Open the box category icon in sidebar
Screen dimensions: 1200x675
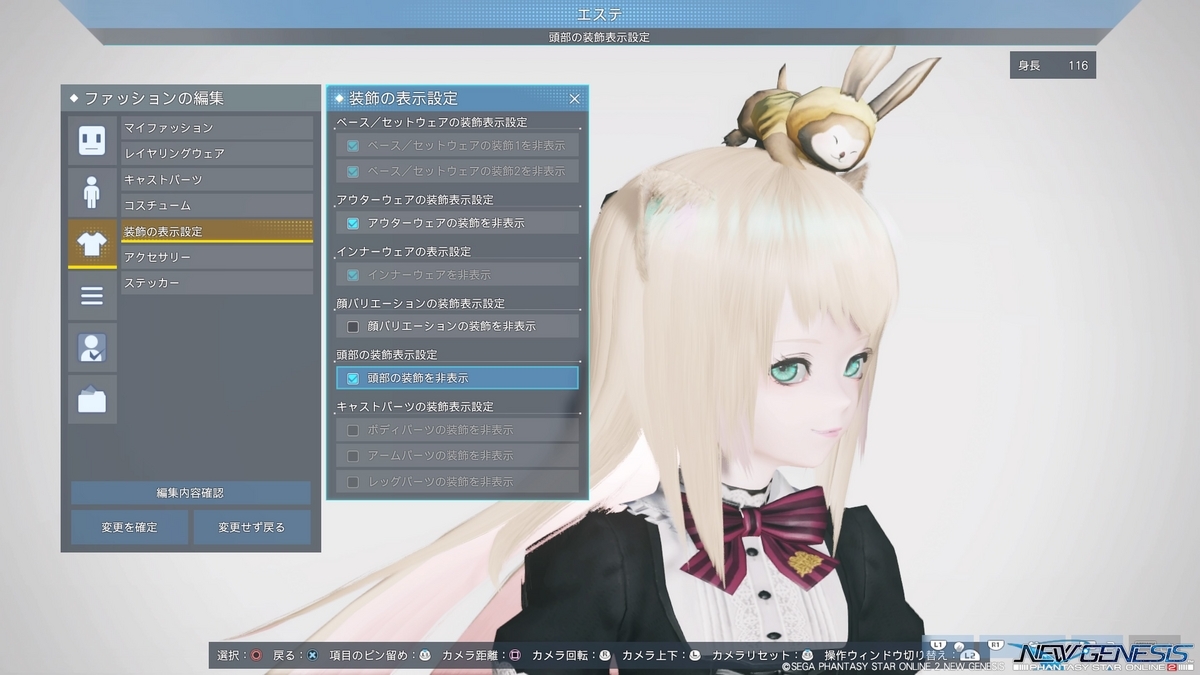tap(92, 400)
